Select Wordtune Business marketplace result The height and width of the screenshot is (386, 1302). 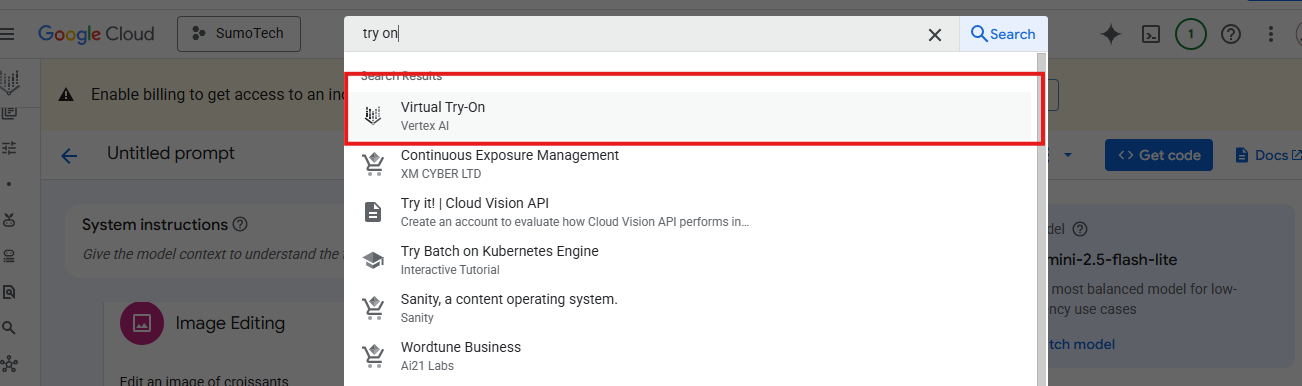point(690,355)
